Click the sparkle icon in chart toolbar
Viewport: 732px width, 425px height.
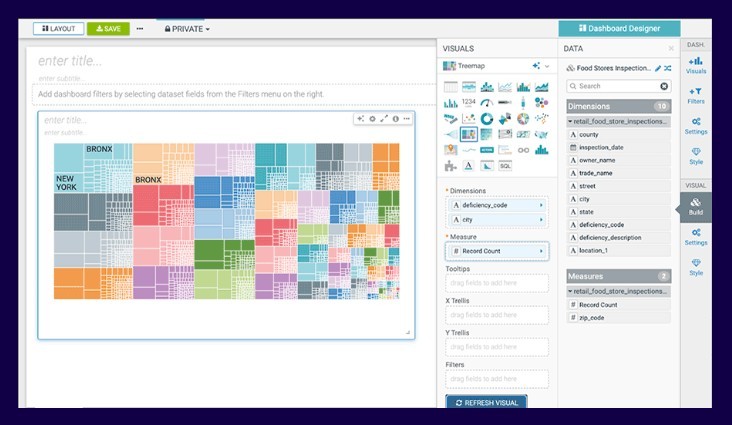click(x=360, y=119)
